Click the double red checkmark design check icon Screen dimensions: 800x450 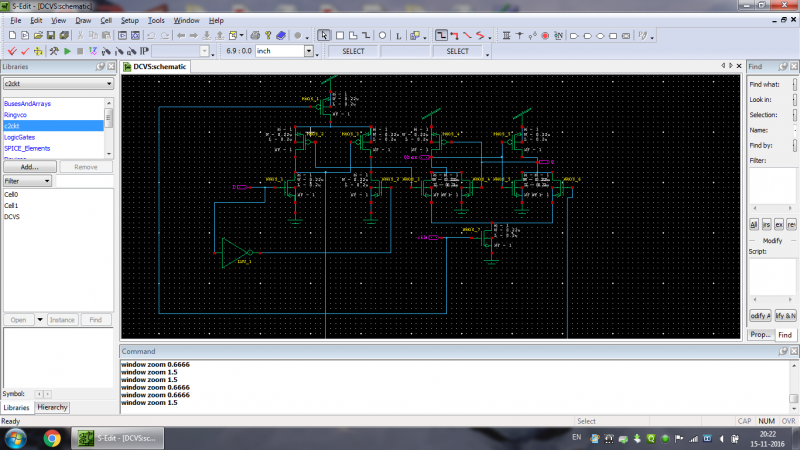[12, 51]
